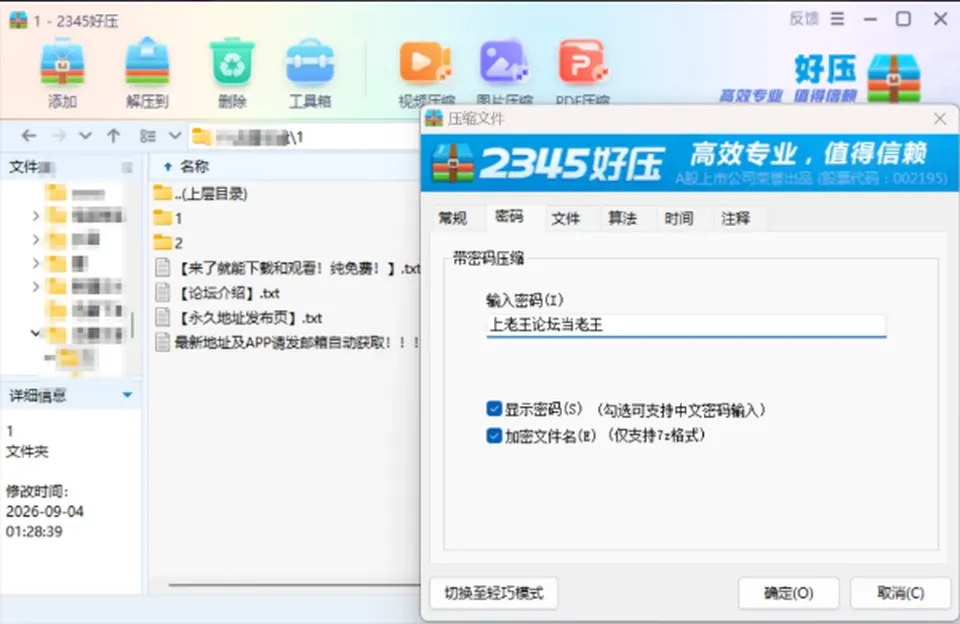Click the 2345好压 banner in dialog
This screenshot has height=624, width=960.
pyautogui.click(x=690, y=163)
